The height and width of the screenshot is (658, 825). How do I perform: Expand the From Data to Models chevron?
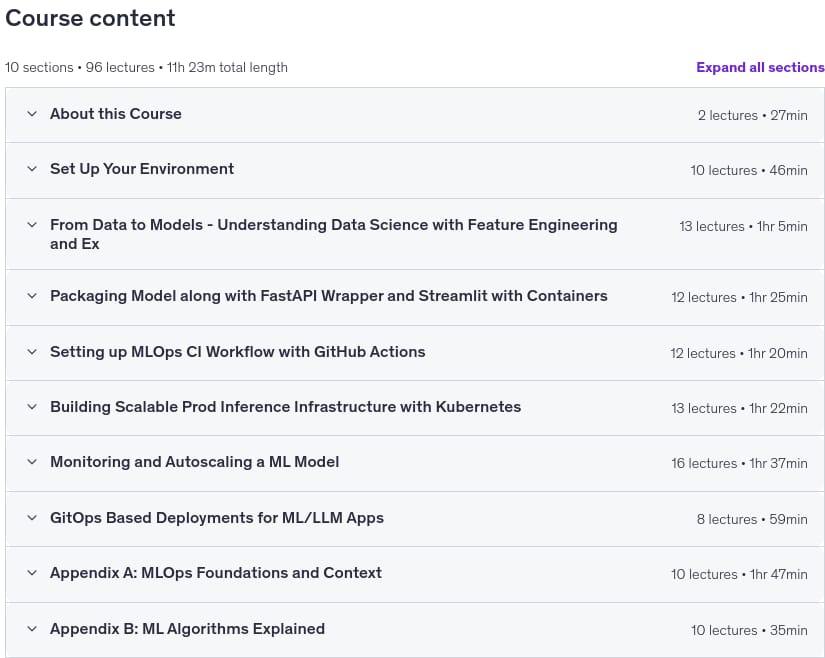[32, 225]
